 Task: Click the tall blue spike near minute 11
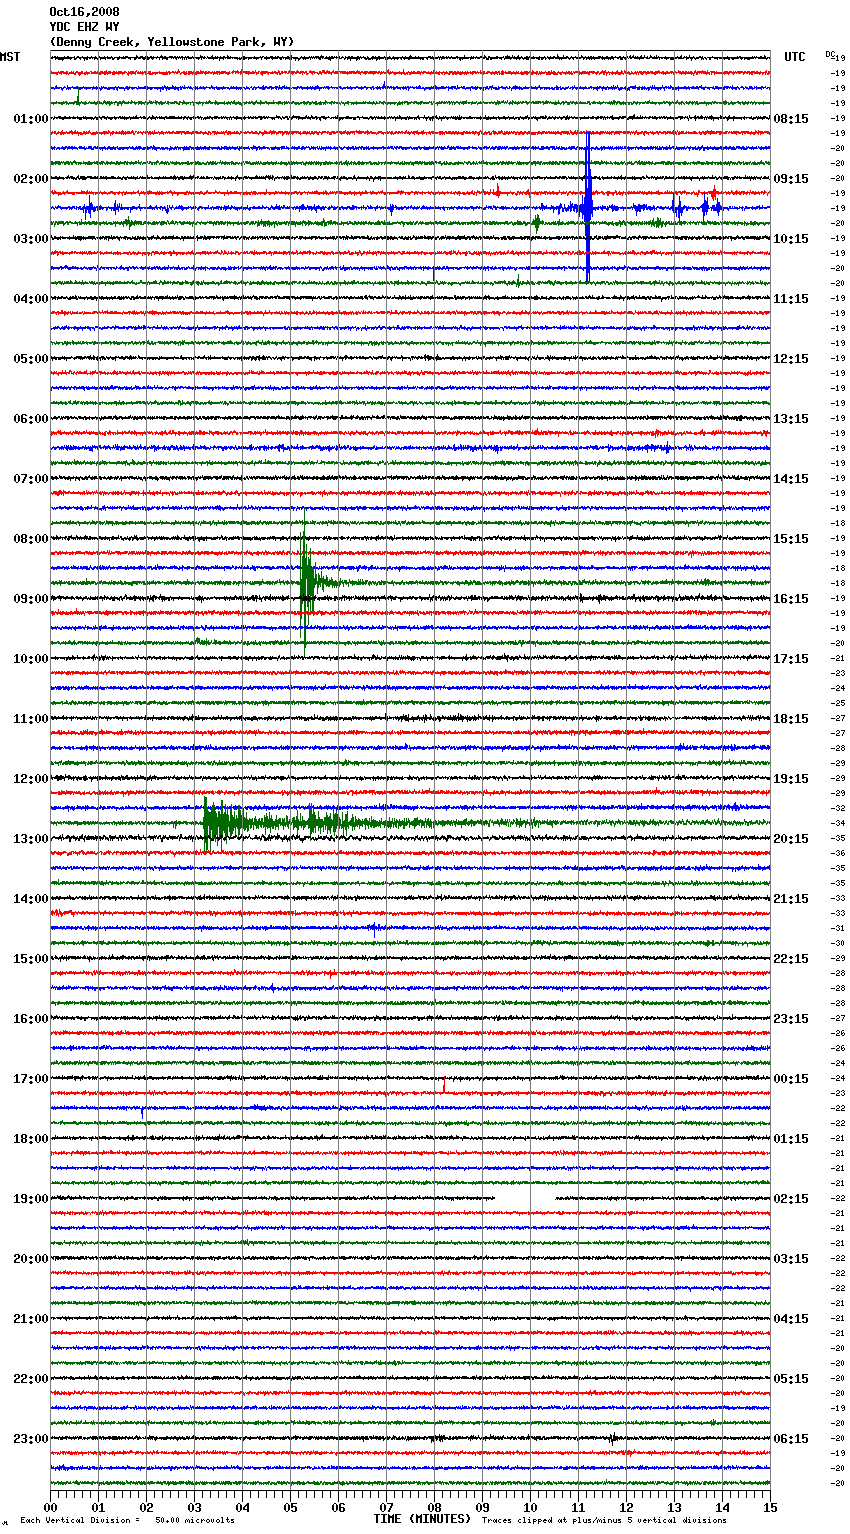tap(588, 208)
